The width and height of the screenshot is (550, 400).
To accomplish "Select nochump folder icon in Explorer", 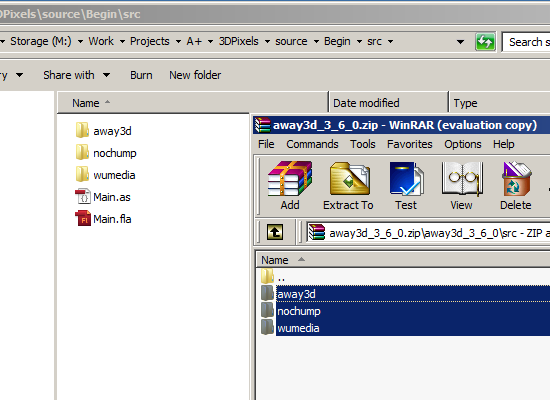I will (x=82, y=152).
